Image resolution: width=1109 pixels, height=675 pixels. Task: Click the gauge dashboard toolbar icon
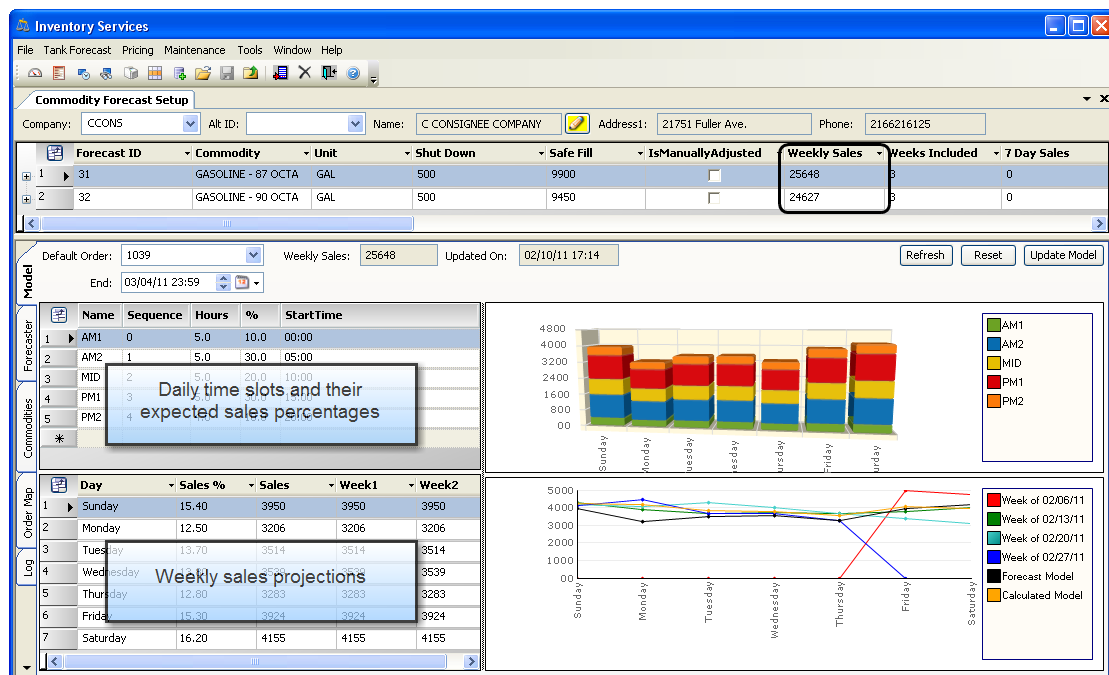coord(35,73)
